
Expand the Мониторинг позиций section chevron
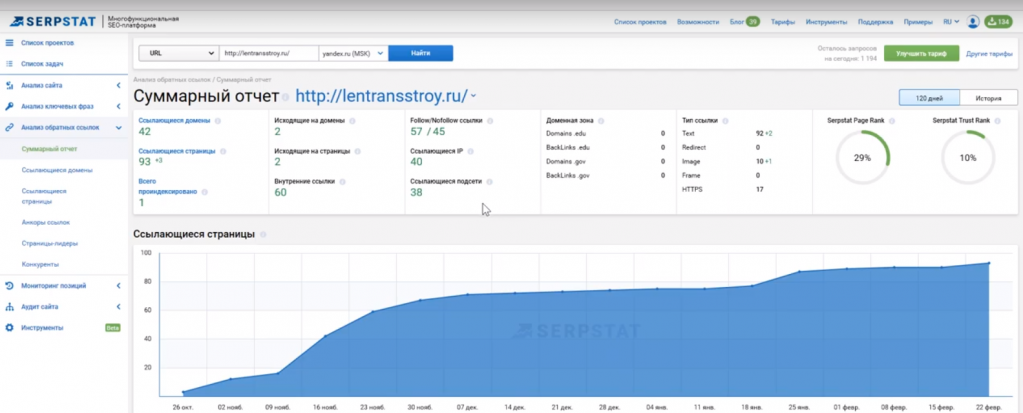(119, 286)
